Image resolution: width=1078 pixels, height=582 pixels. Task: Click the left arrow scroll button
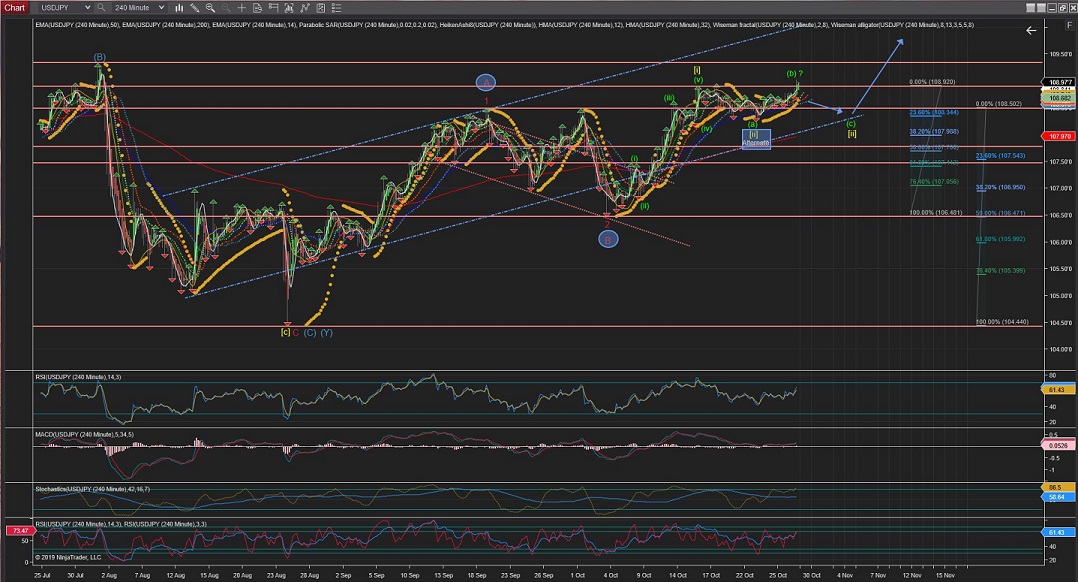[x=1032, y=32]
